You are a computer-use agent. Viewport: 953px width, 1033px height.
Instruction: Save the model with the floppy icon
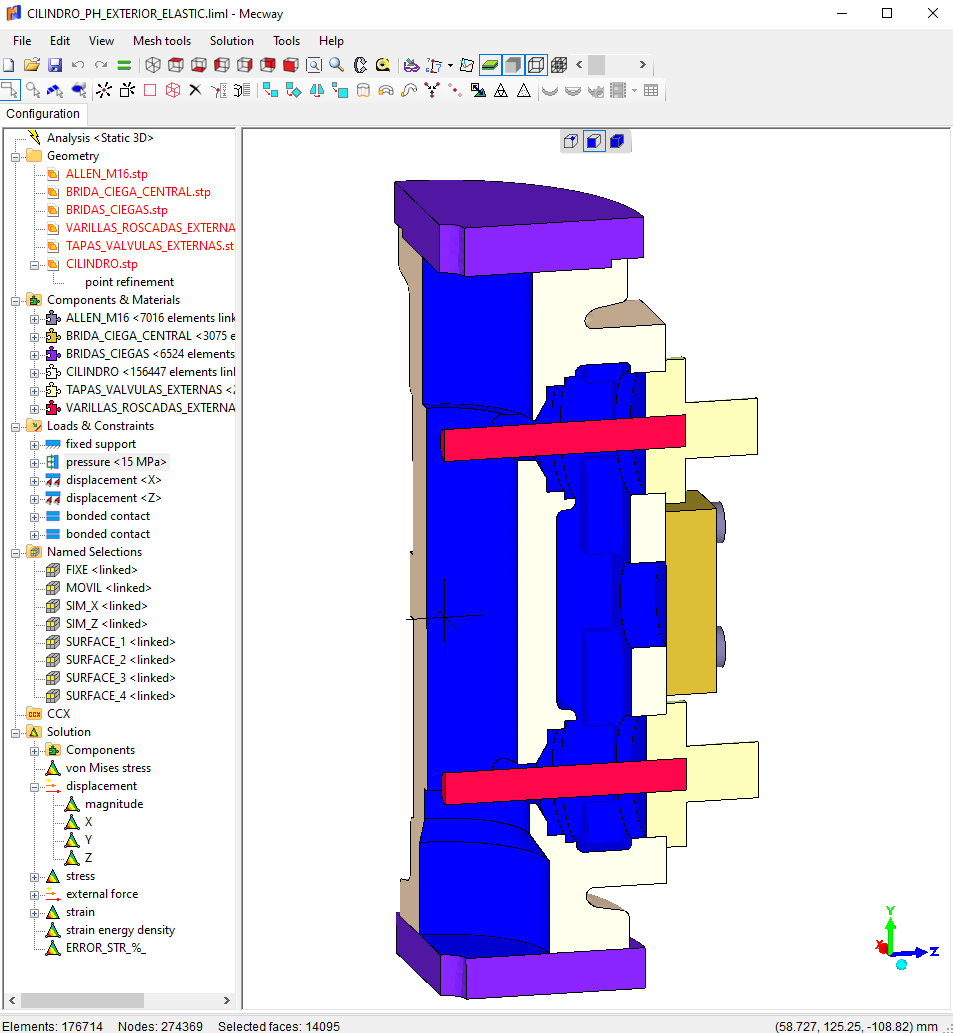tap(55, 65)
